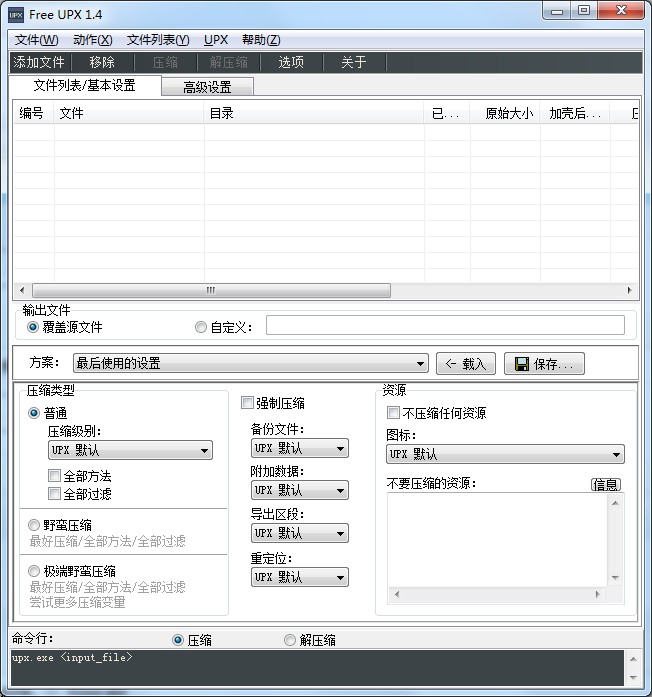
Task: Open the 帮助(Z) menu
Action: pyautogui.click(x=261, y=40)
